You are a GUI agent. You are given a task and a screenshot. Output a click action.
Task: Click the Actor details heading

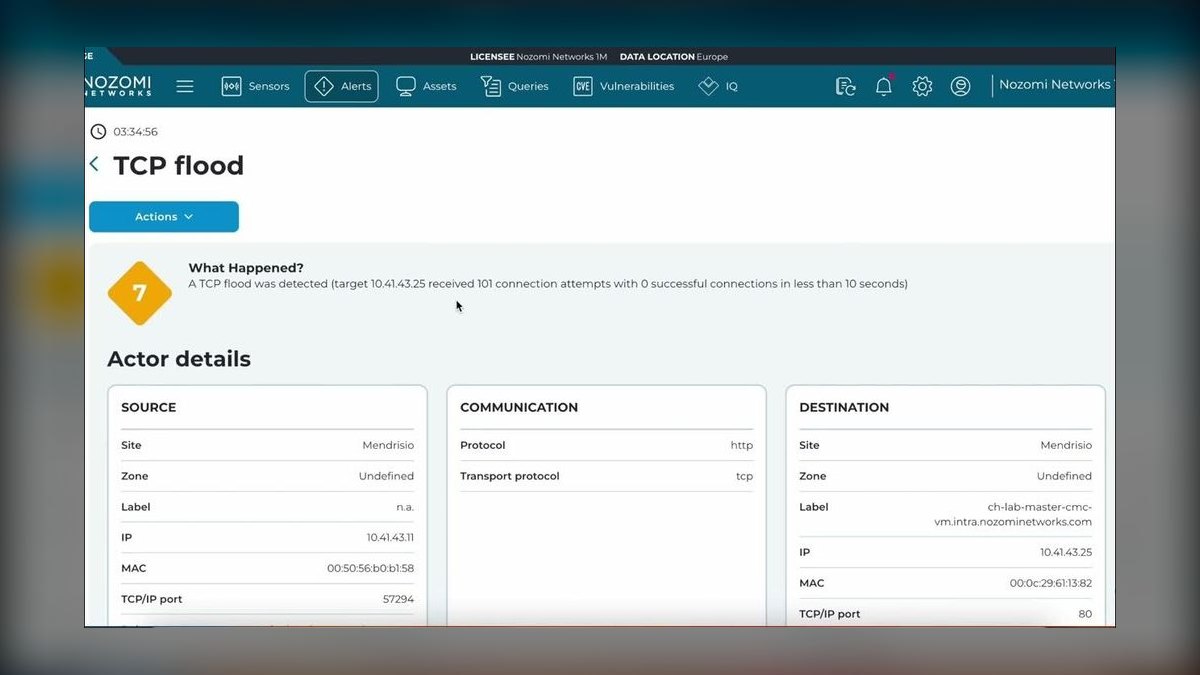179,359
